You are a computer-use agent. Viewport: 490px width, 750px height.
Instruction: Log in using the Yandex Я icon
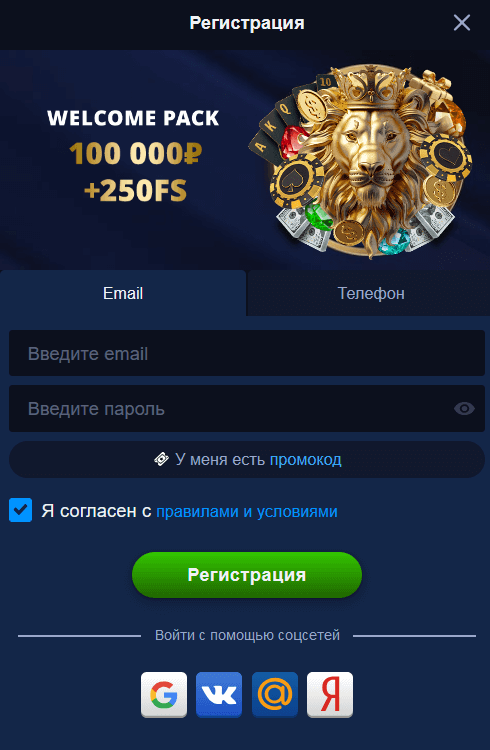click(x=330, y=694)
